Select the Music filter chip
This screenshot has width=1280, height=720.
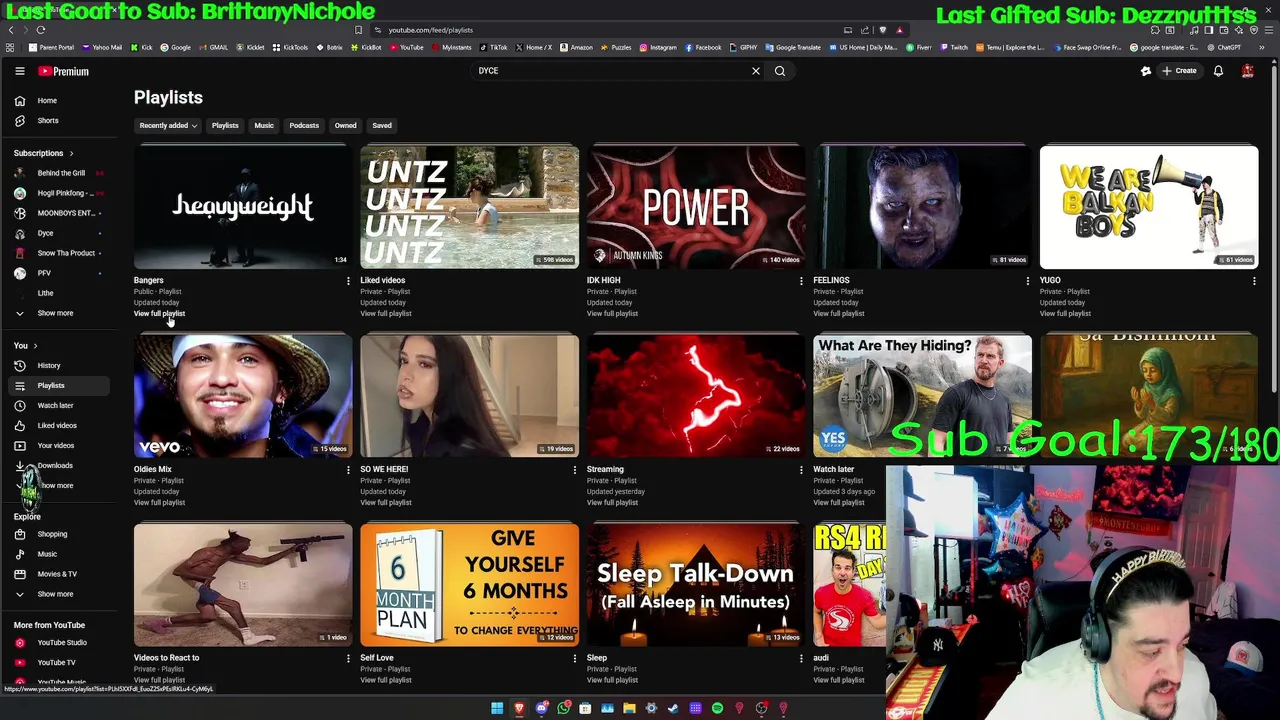264,126
